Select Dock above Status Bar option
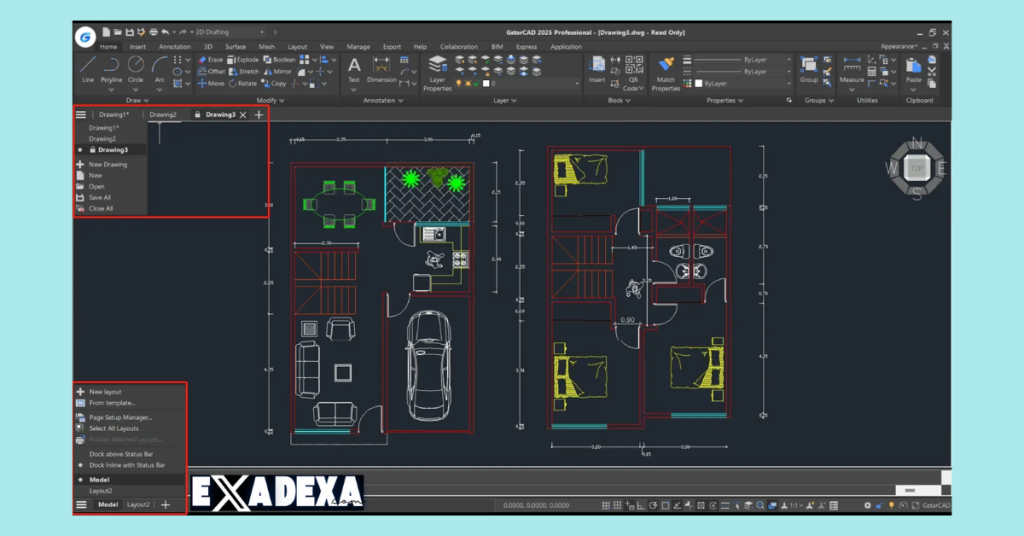This screenshot has height=536, width=1024. coord(121,454)
